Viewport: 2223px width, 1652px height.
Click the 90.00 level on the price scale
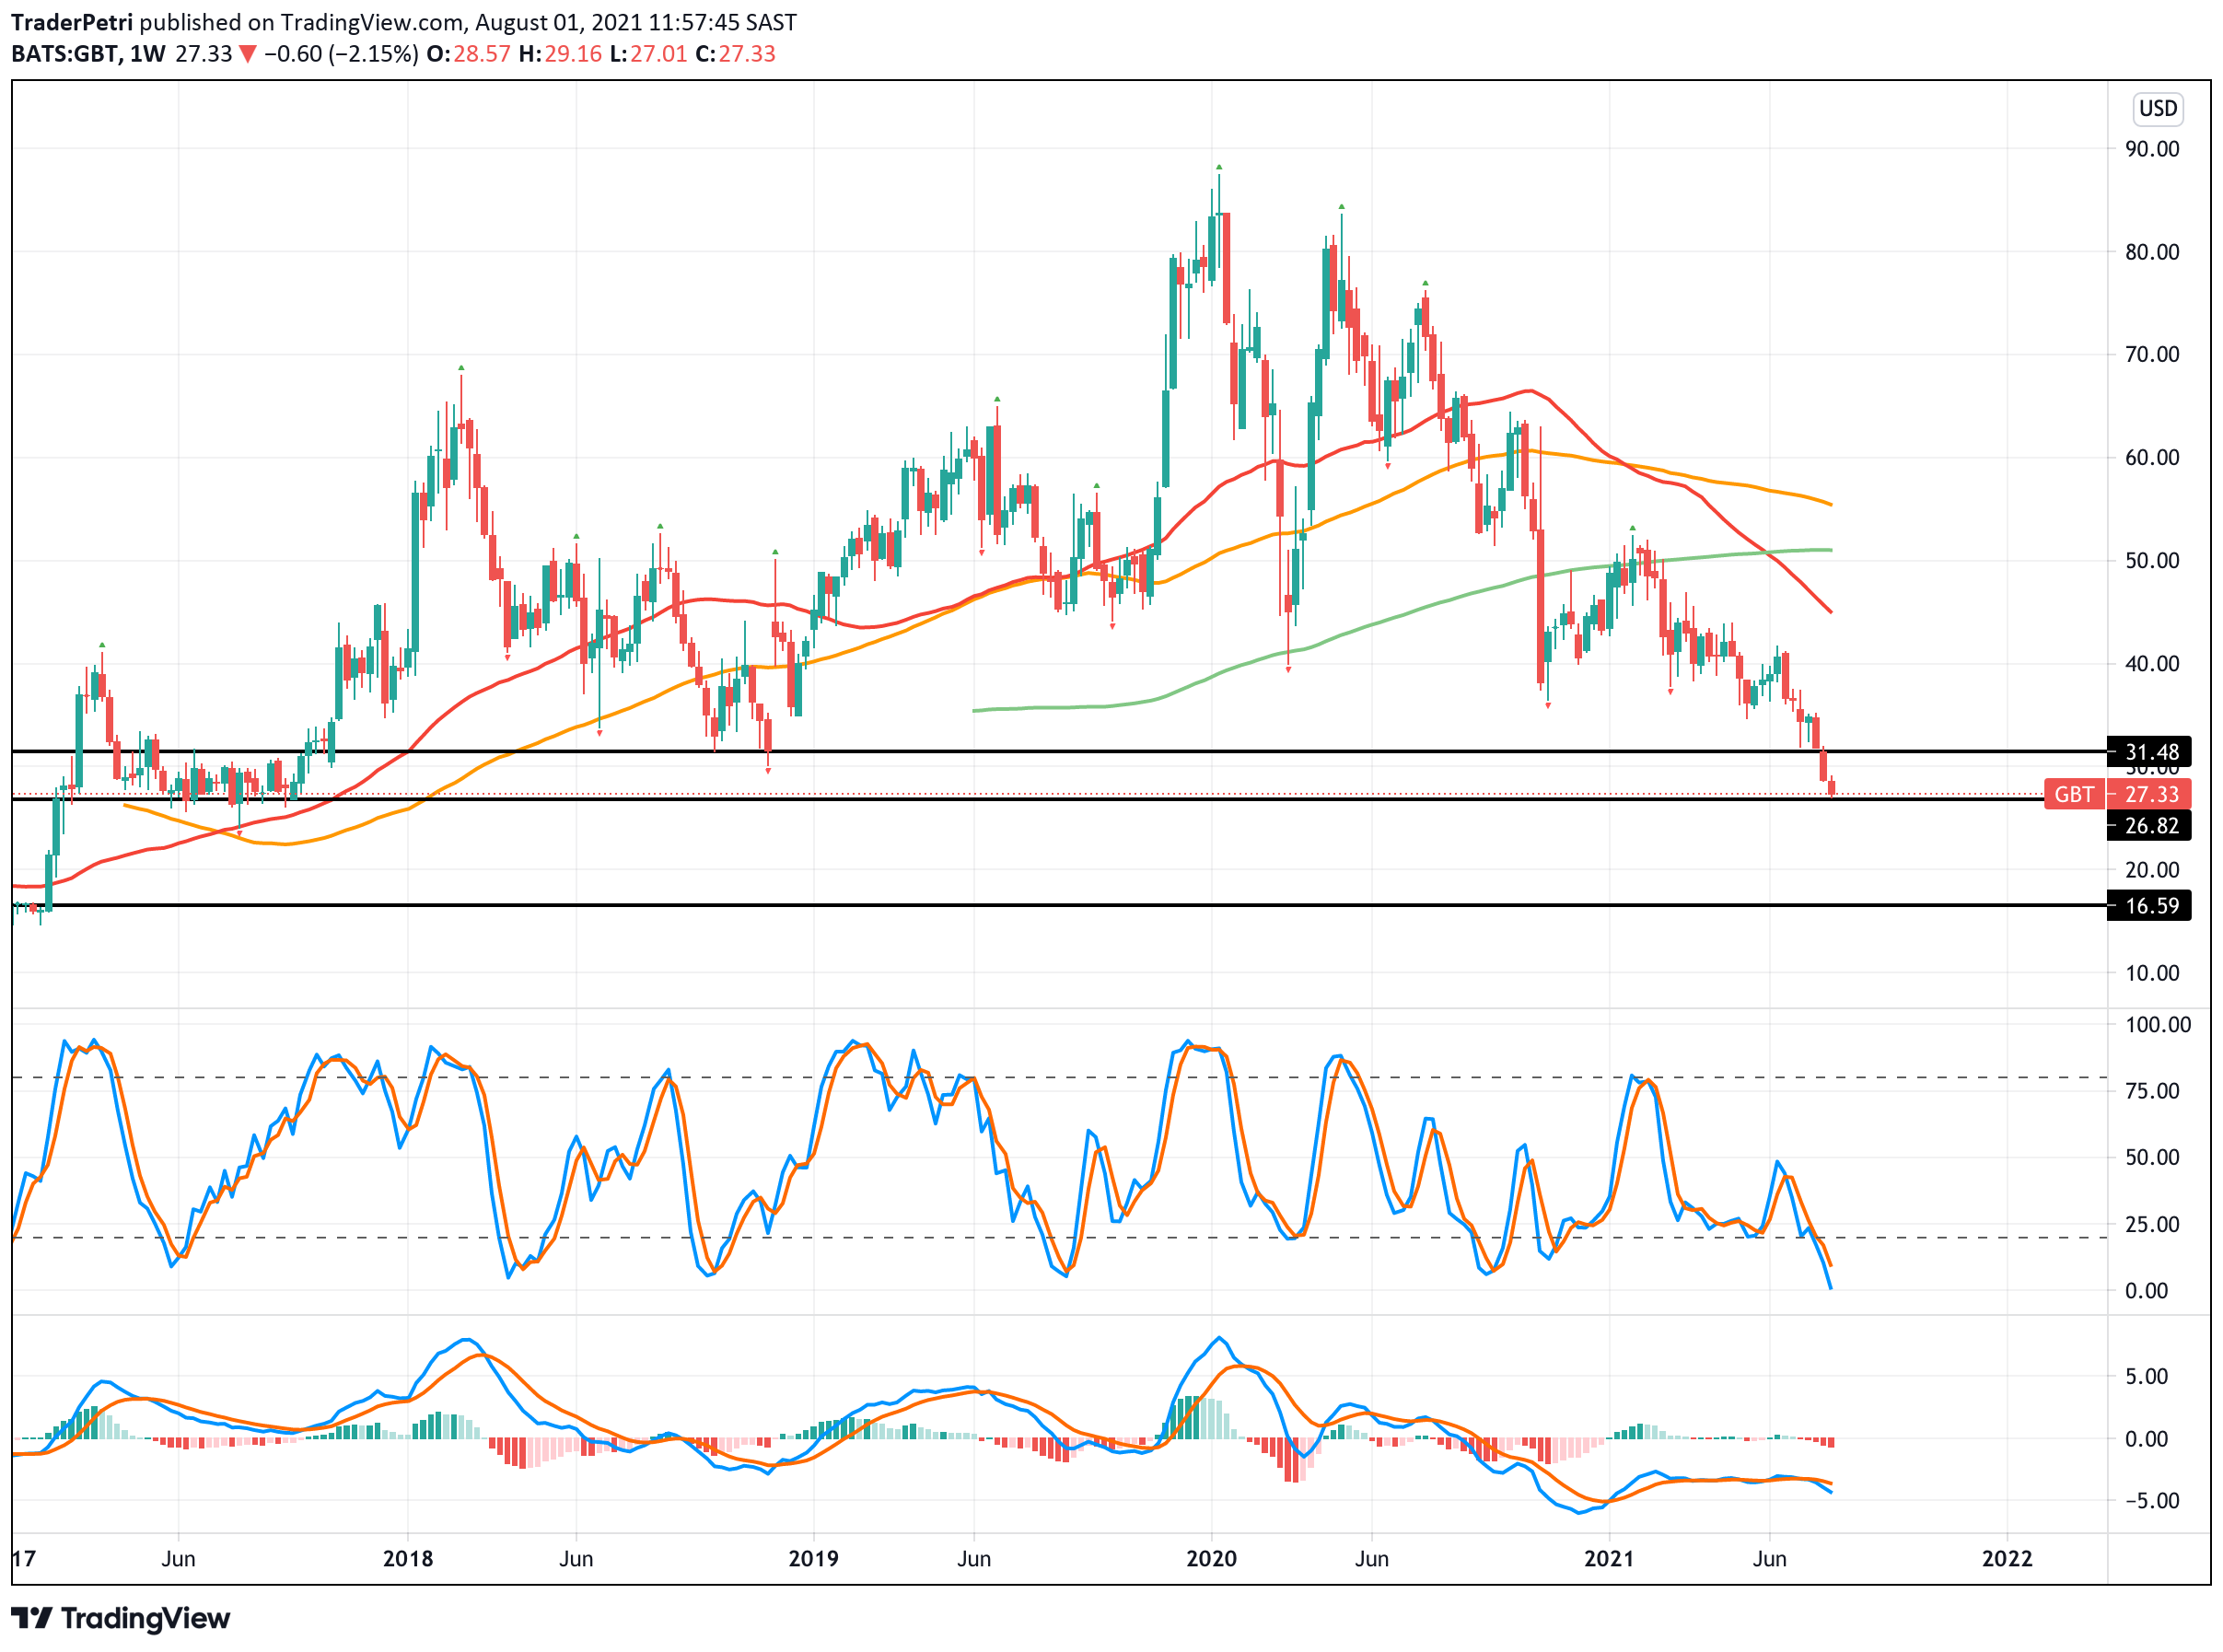click(2151, 149)
